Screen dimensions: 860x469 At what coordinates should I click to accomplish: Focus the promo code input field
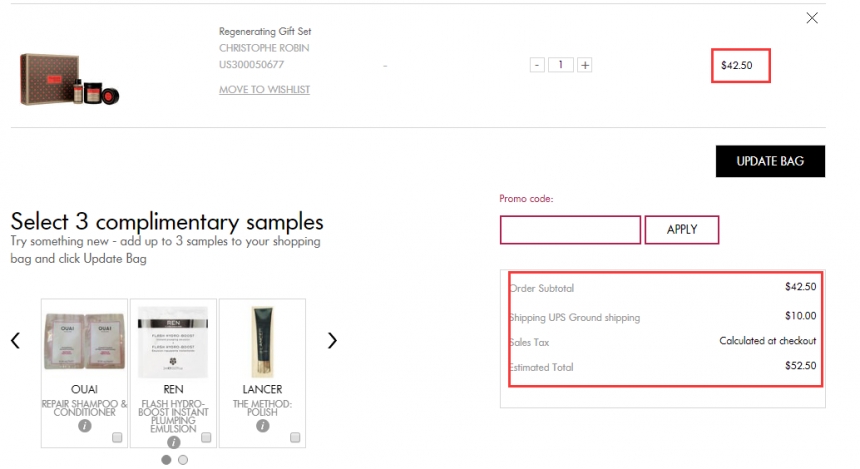tap(570, 230)
